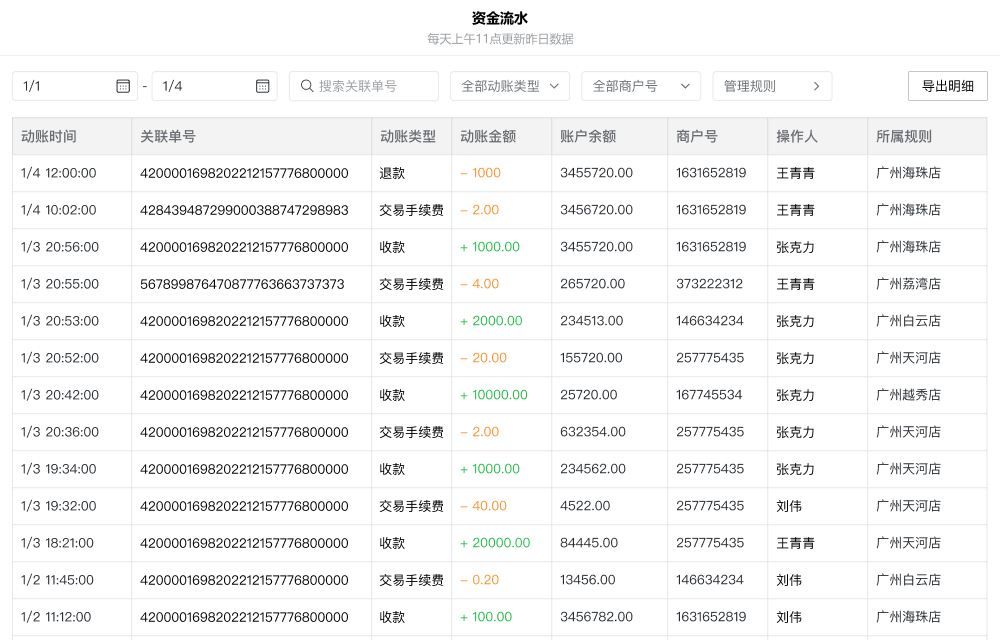Click the 所属规则 column header
Screen dimensions: 1000x640
click(904, 137)
